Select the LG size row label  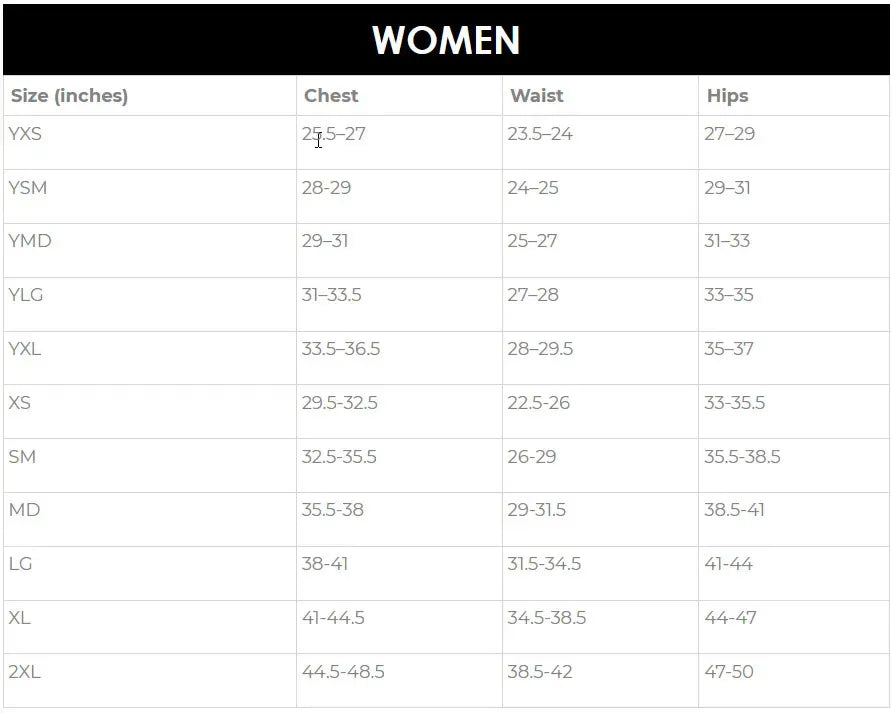pos(20,564)
